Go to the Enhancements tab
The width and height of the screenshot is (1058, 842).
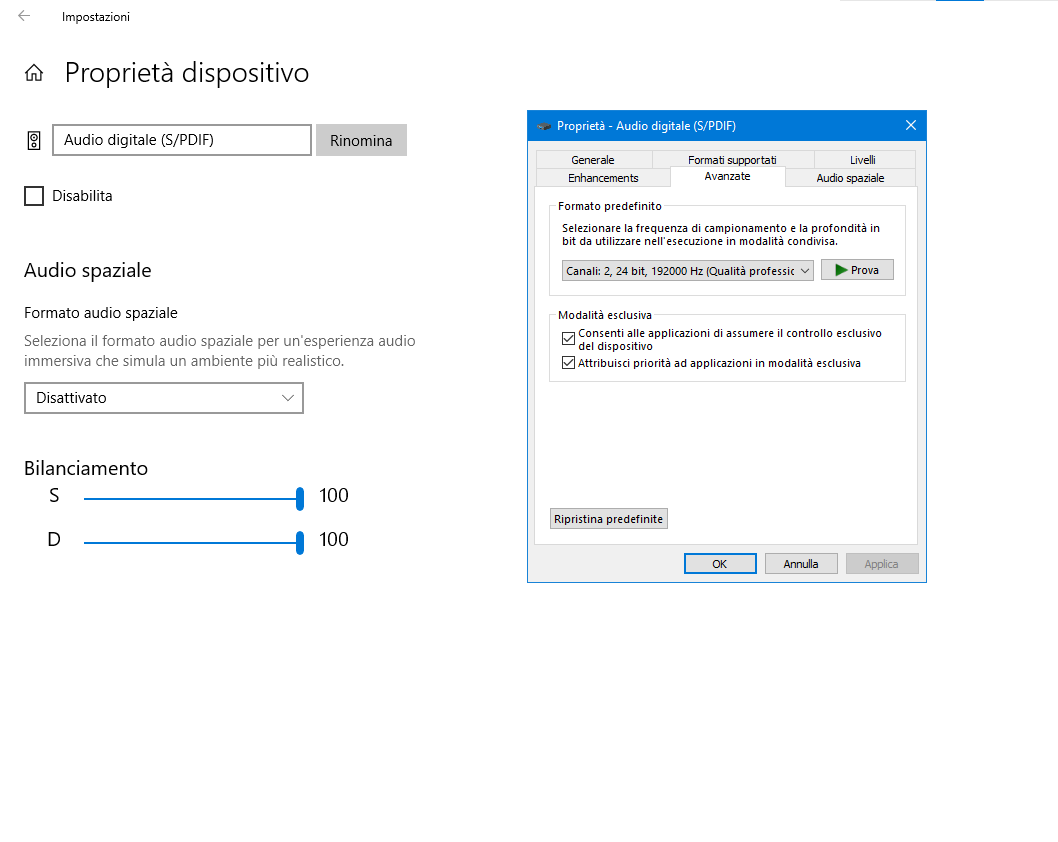(x=603, y=178)
